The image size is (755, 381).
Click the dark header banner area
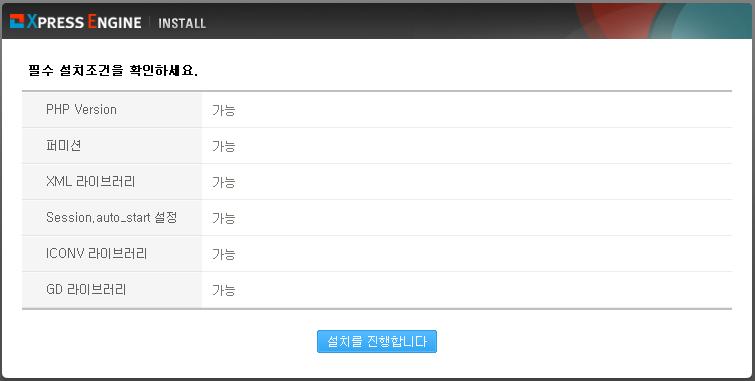[377, 21]
